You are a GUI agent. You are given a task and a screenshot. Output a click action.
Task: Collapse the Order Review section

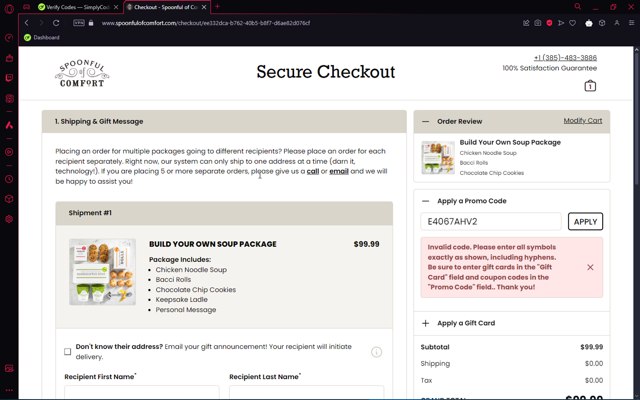tap(425, 121)
